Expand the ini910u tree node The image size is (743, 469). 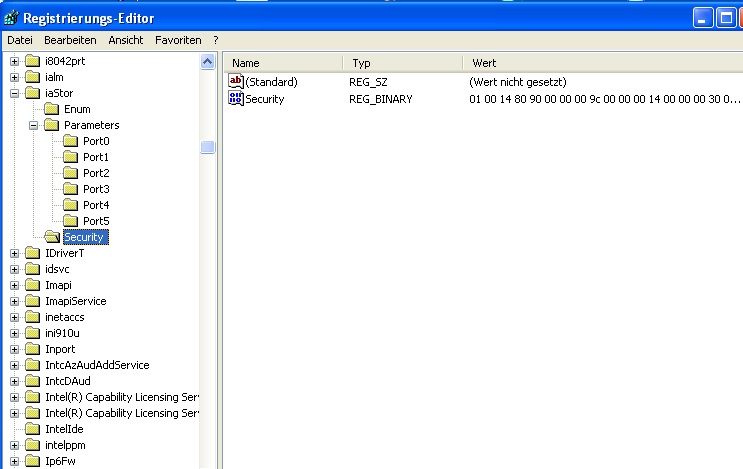click(x=15, y=334)
